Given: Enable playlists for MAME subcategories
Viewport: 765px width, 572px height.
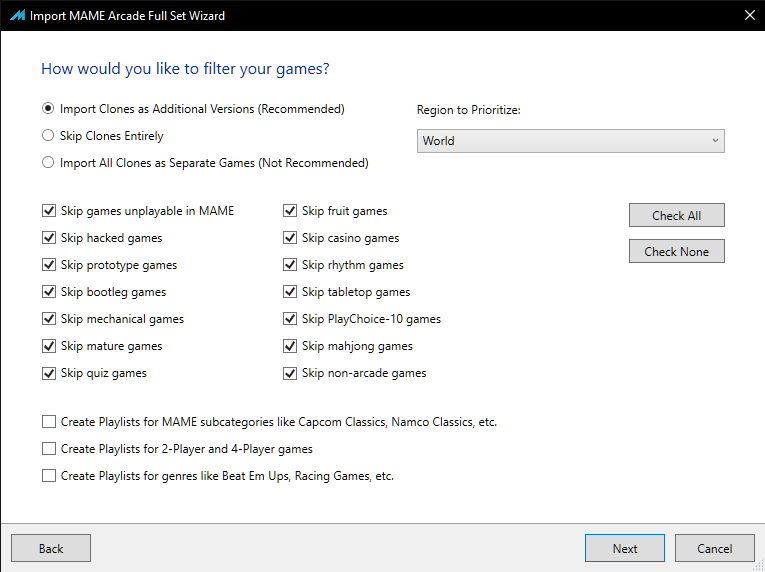Looking at the screenshot, I should 49,422.
